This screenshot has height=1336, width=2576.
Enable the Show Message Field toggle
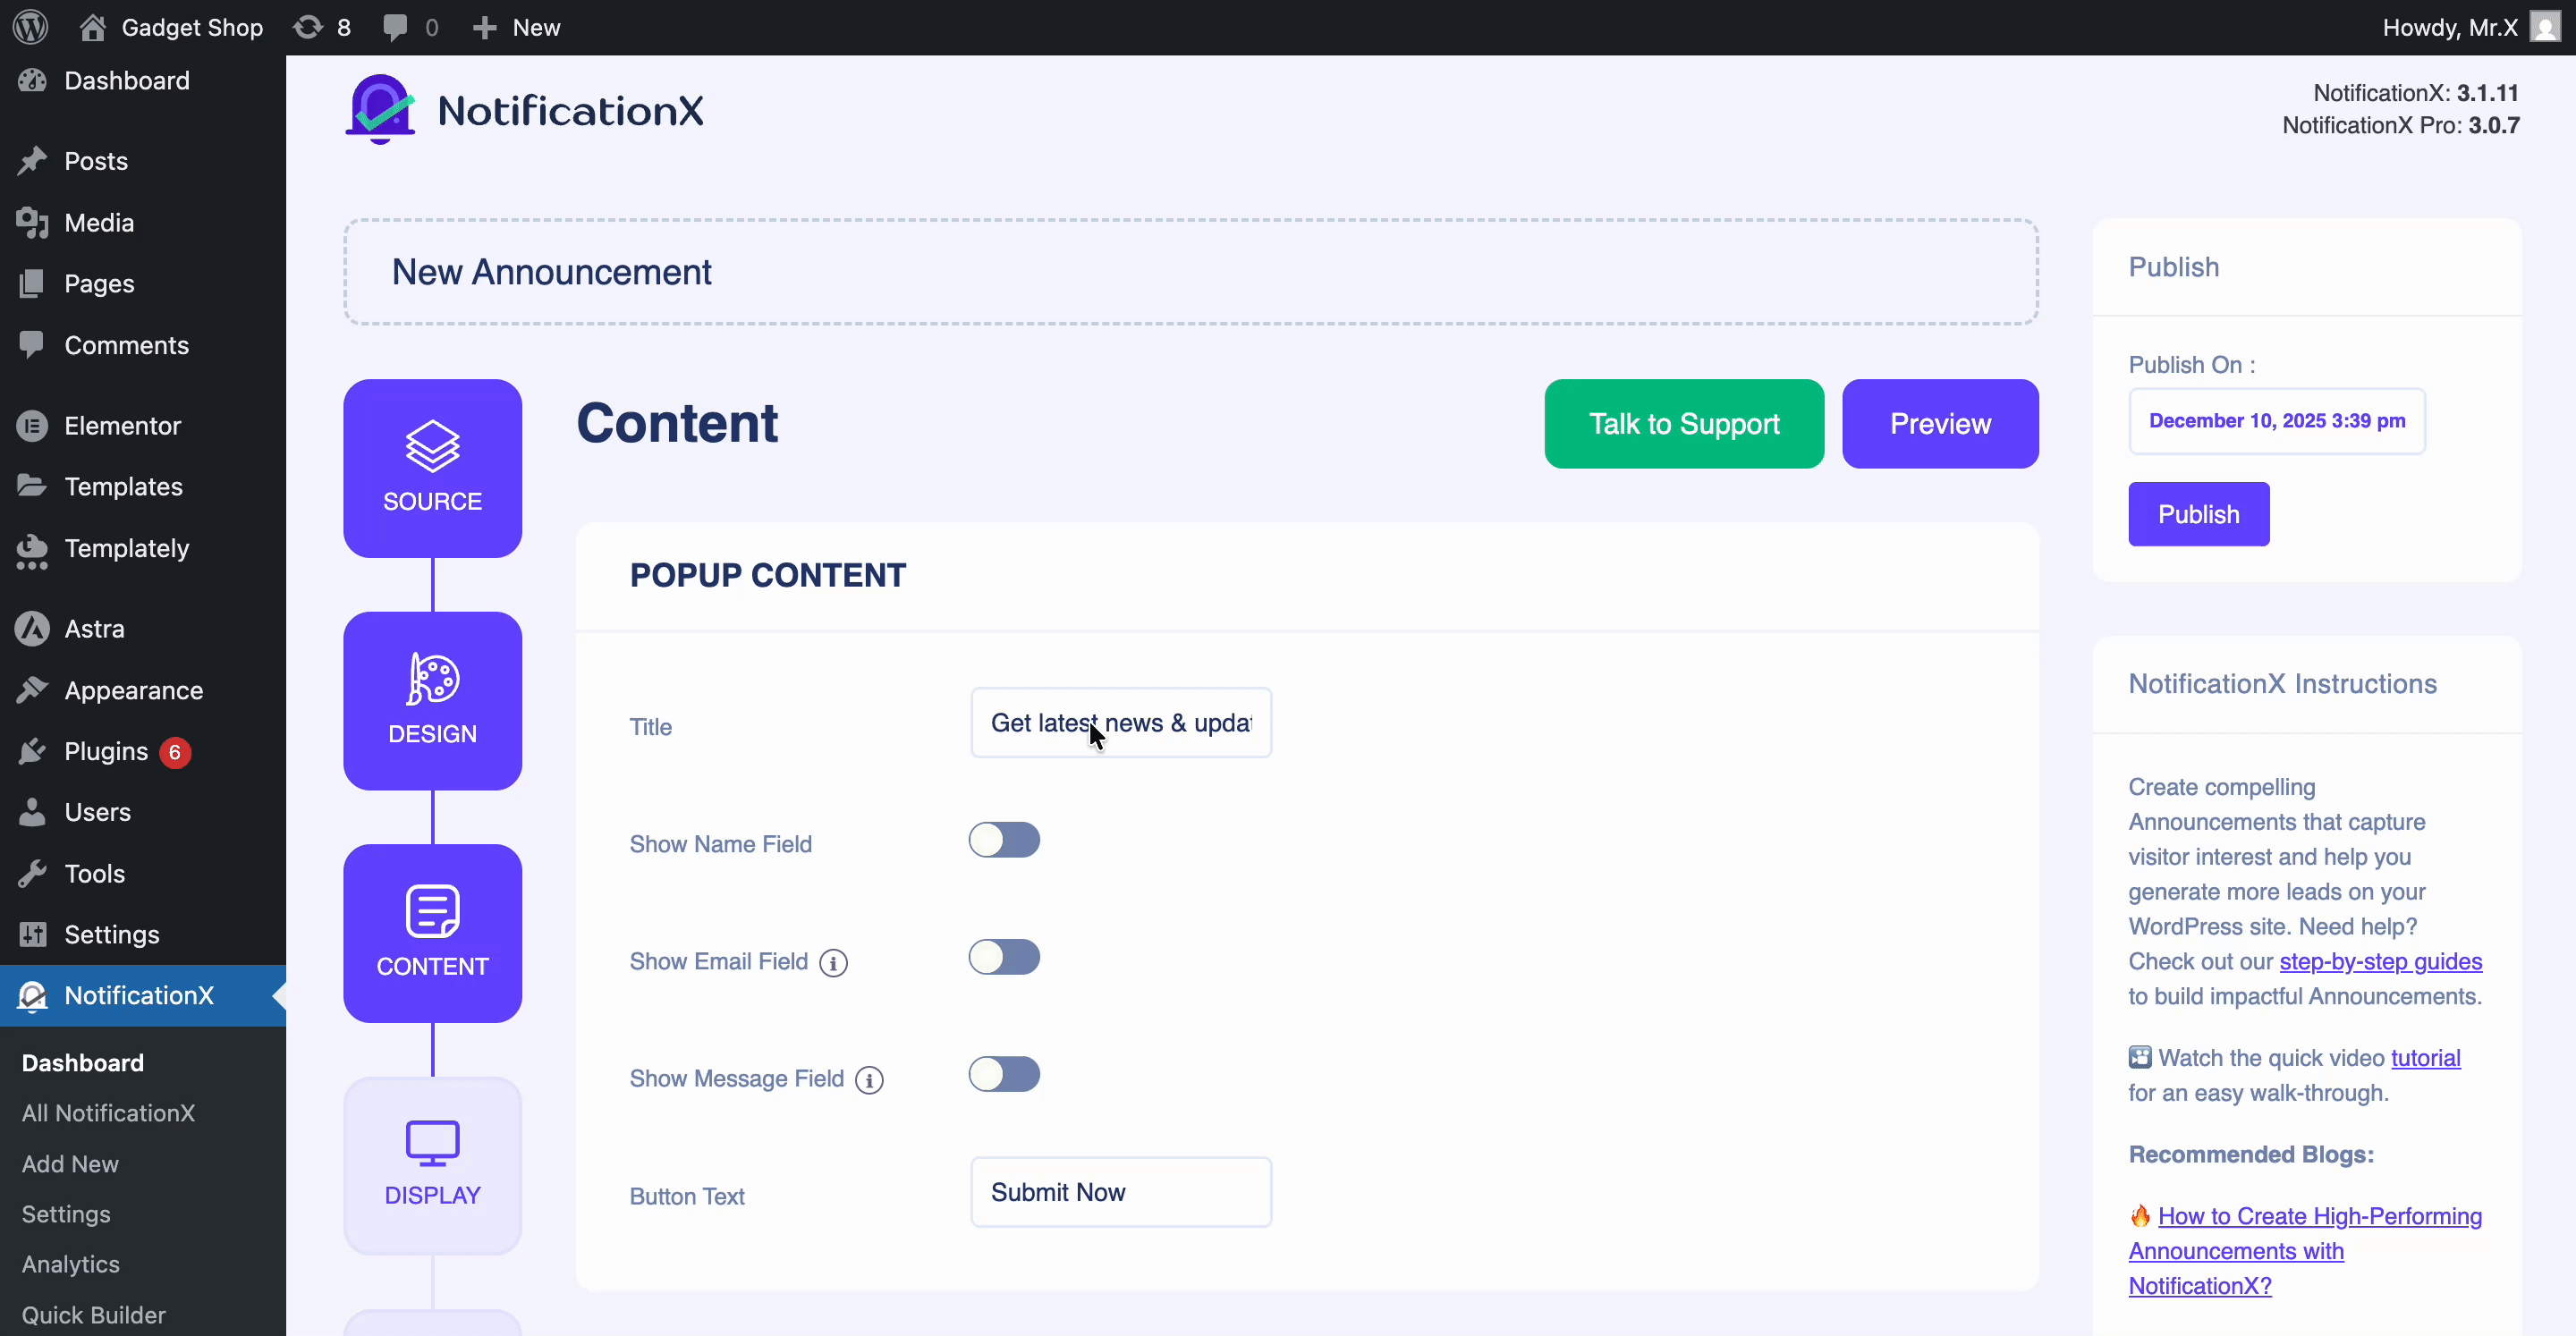1004,1074
